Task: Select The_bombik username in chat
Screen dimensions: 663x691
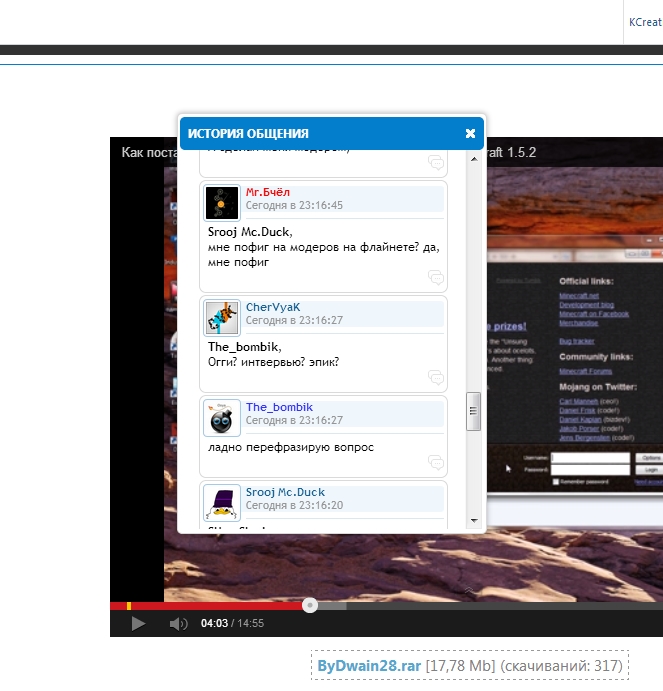Action: pyautogui.click(x=279, y=407)
